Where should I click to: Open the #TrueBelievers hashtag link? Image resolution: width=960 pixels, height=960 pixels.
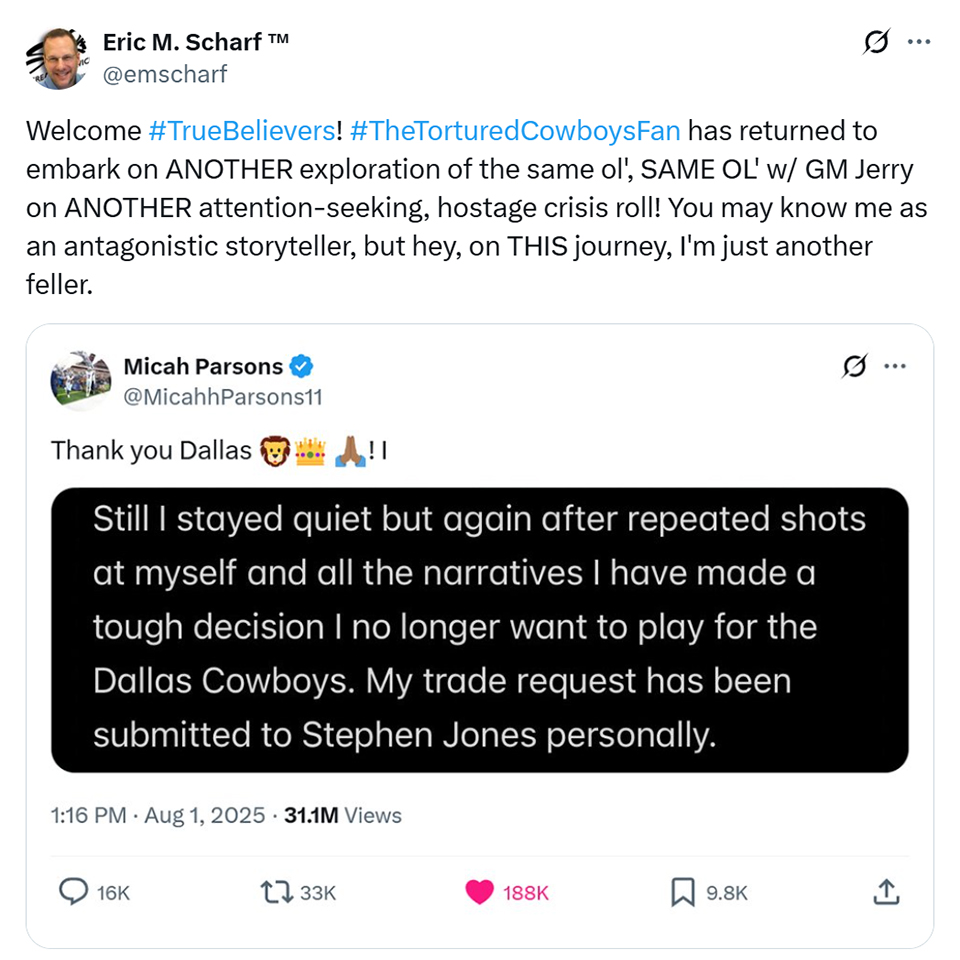(x=240, y=131)
